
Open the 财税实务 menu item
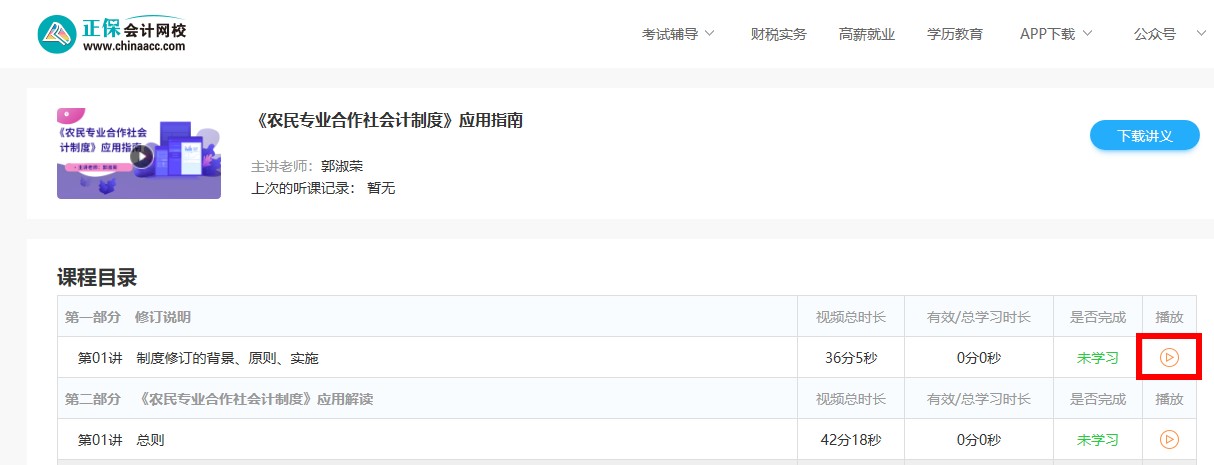778,34
